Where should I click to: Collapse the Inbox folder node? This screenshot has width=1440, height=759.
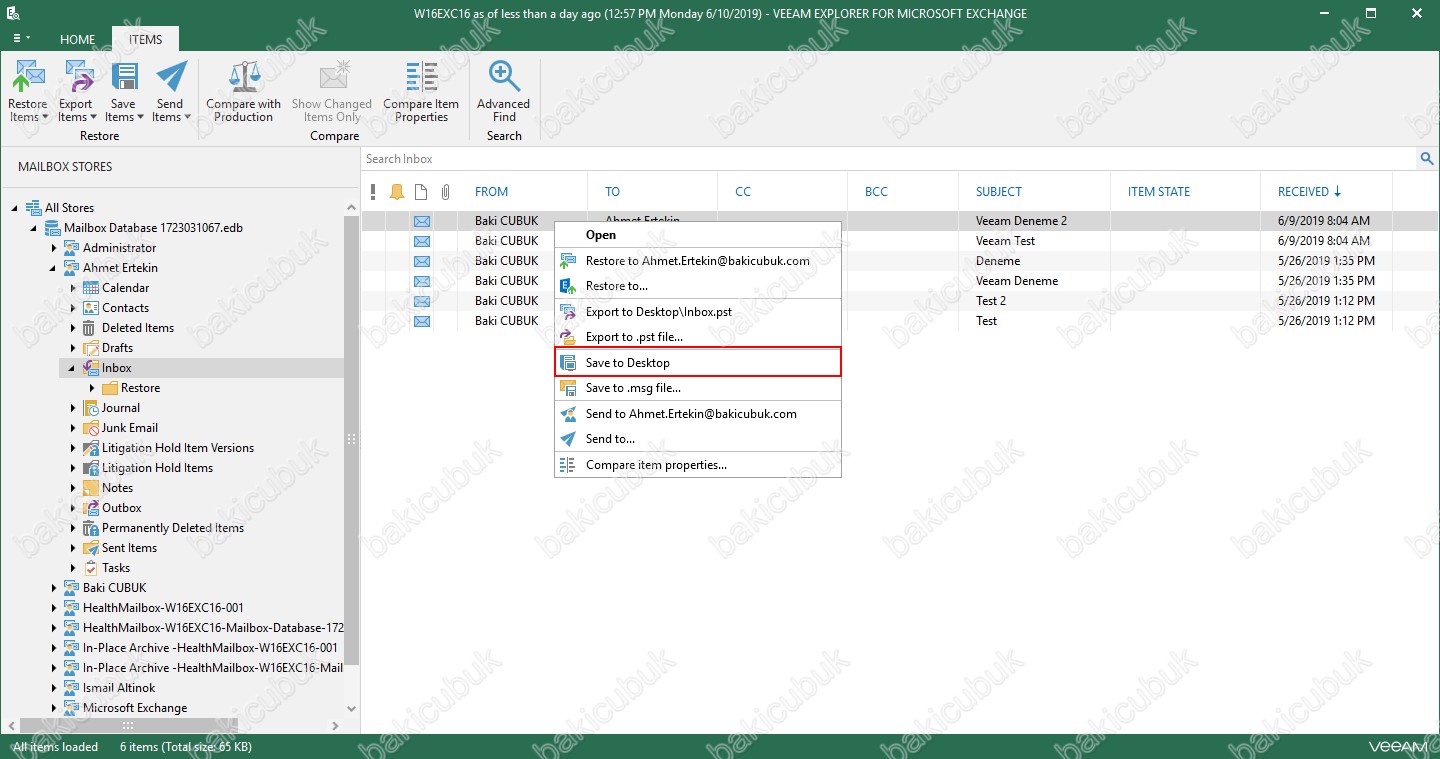point(73,368)
